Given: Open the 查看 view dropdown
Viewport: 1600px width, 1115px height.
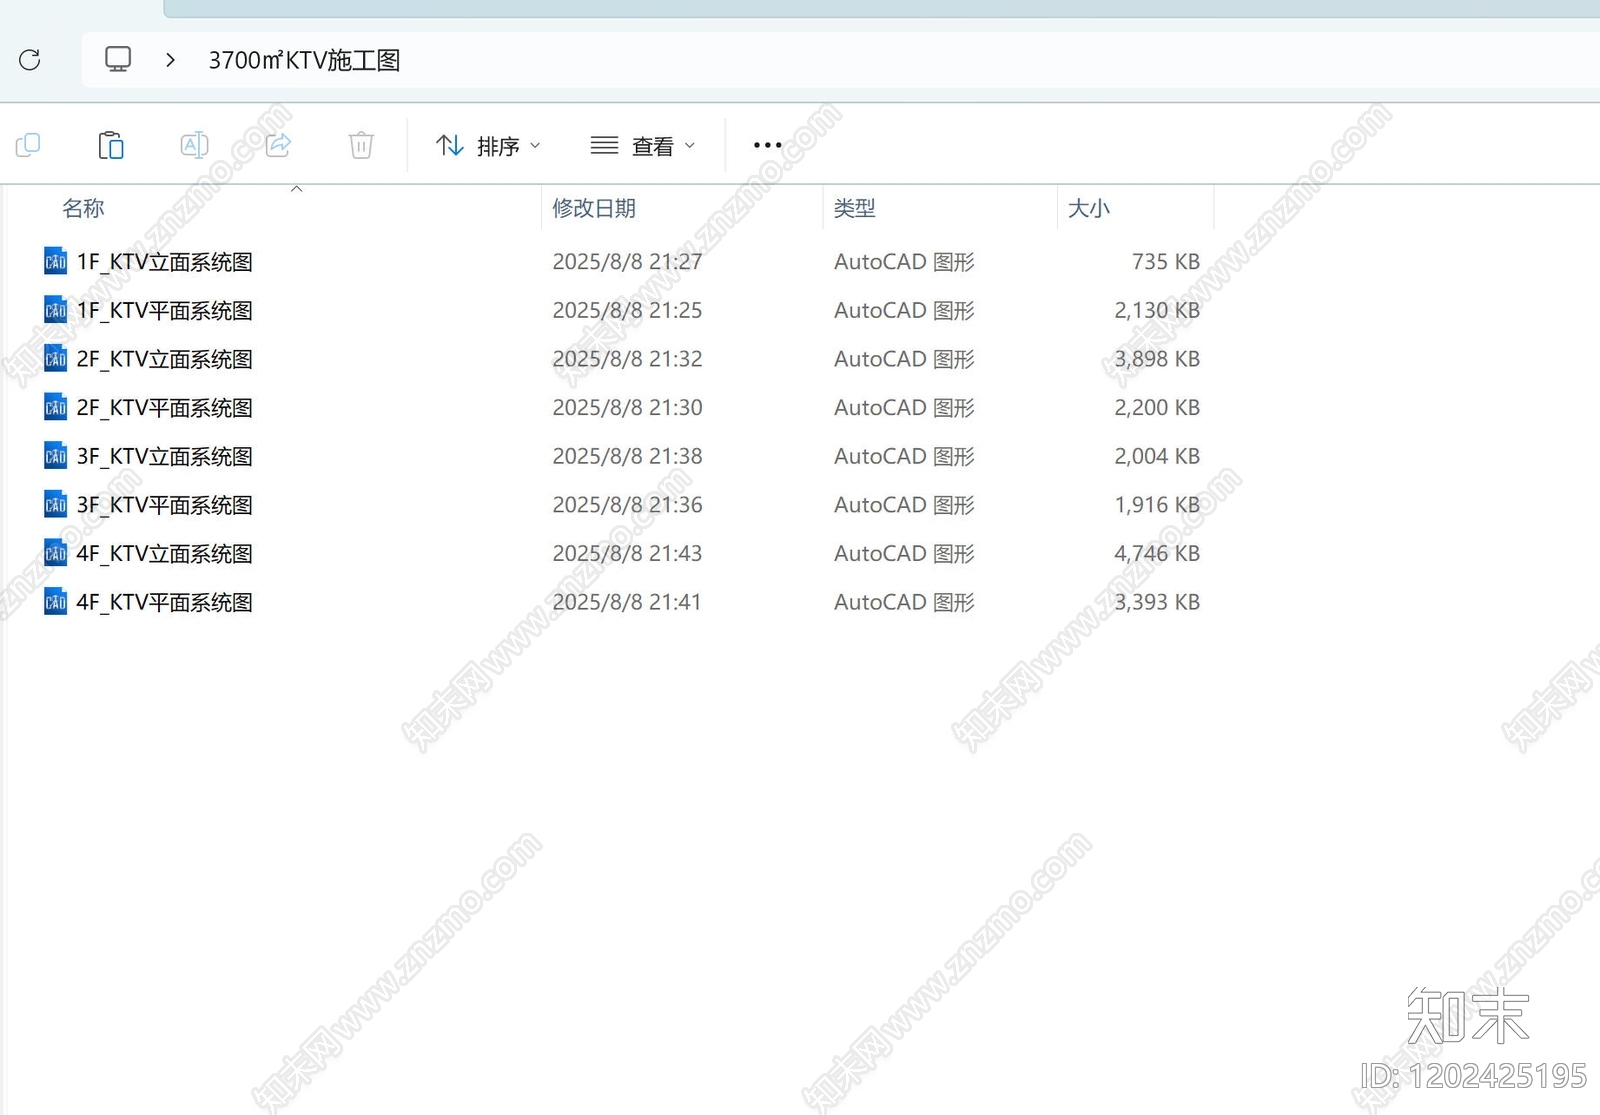Looking at the screenshot, I should pos(643,146).
